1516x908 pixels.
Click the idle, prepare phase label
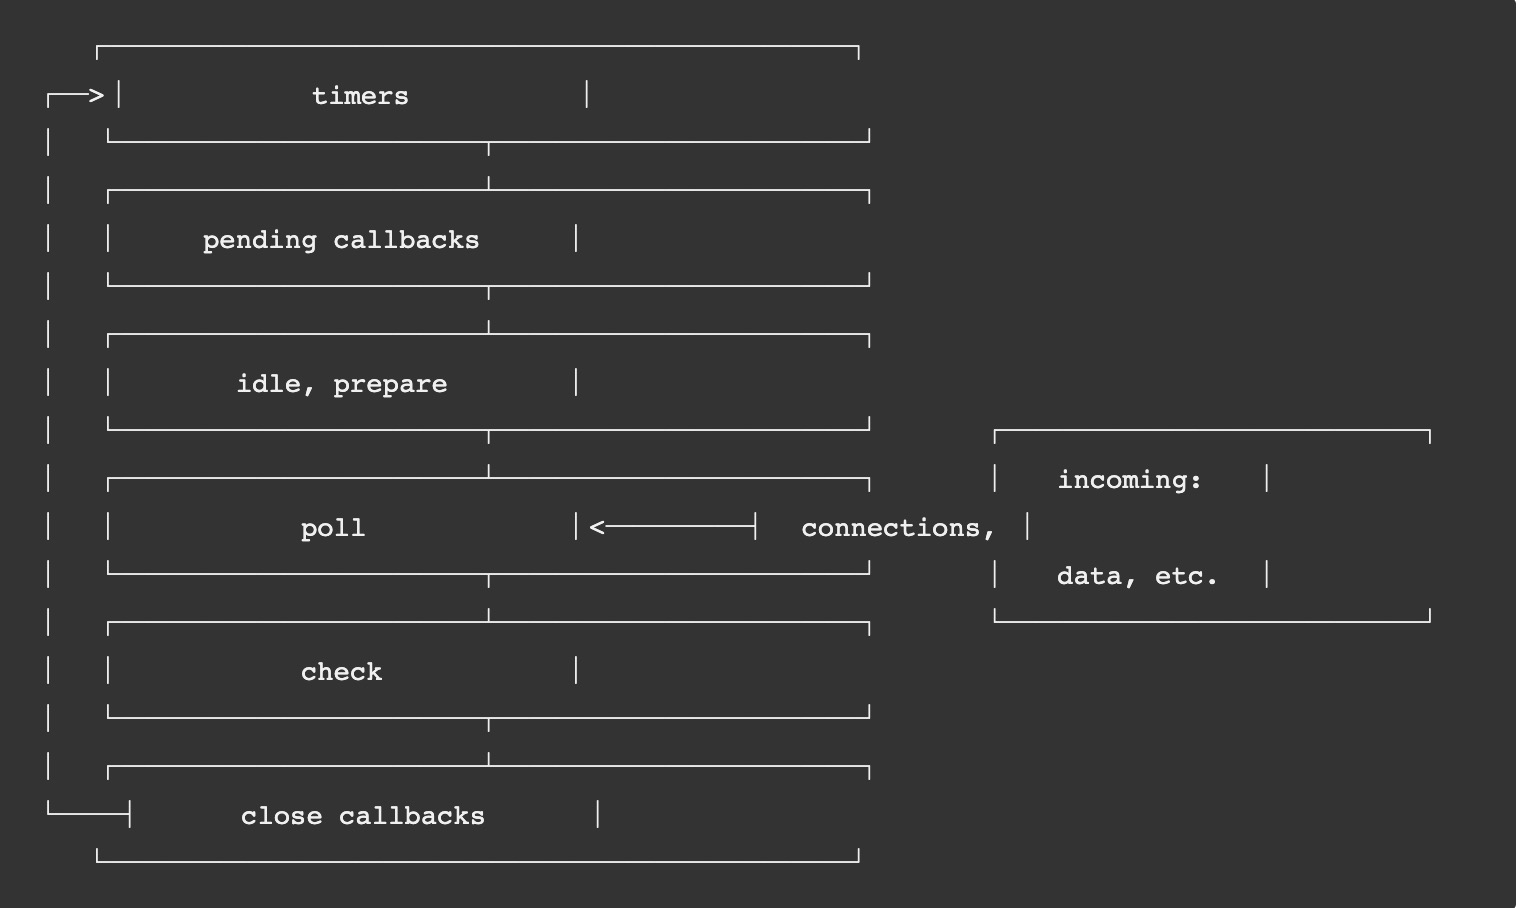pyautogui.click(x=342, y=384)
